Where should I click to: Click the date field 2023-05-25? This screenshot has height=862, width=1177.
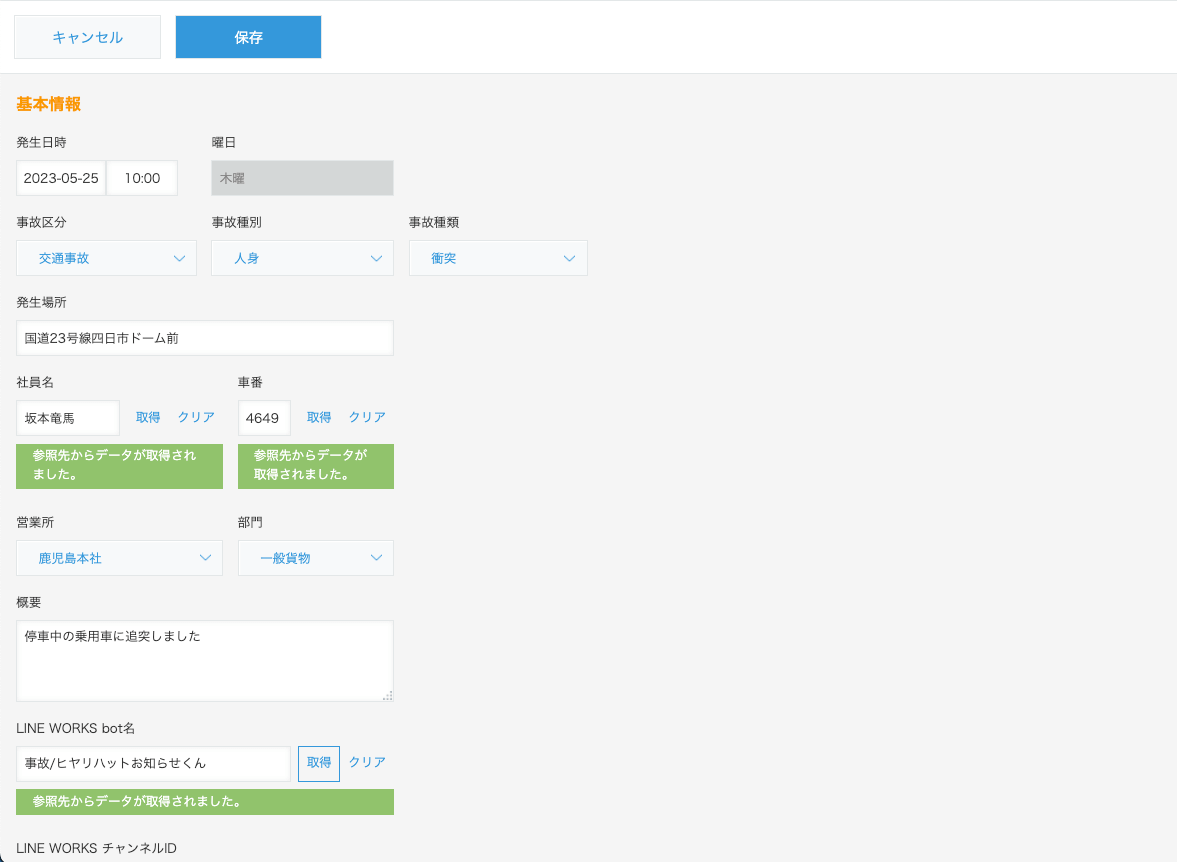[61, 178]
